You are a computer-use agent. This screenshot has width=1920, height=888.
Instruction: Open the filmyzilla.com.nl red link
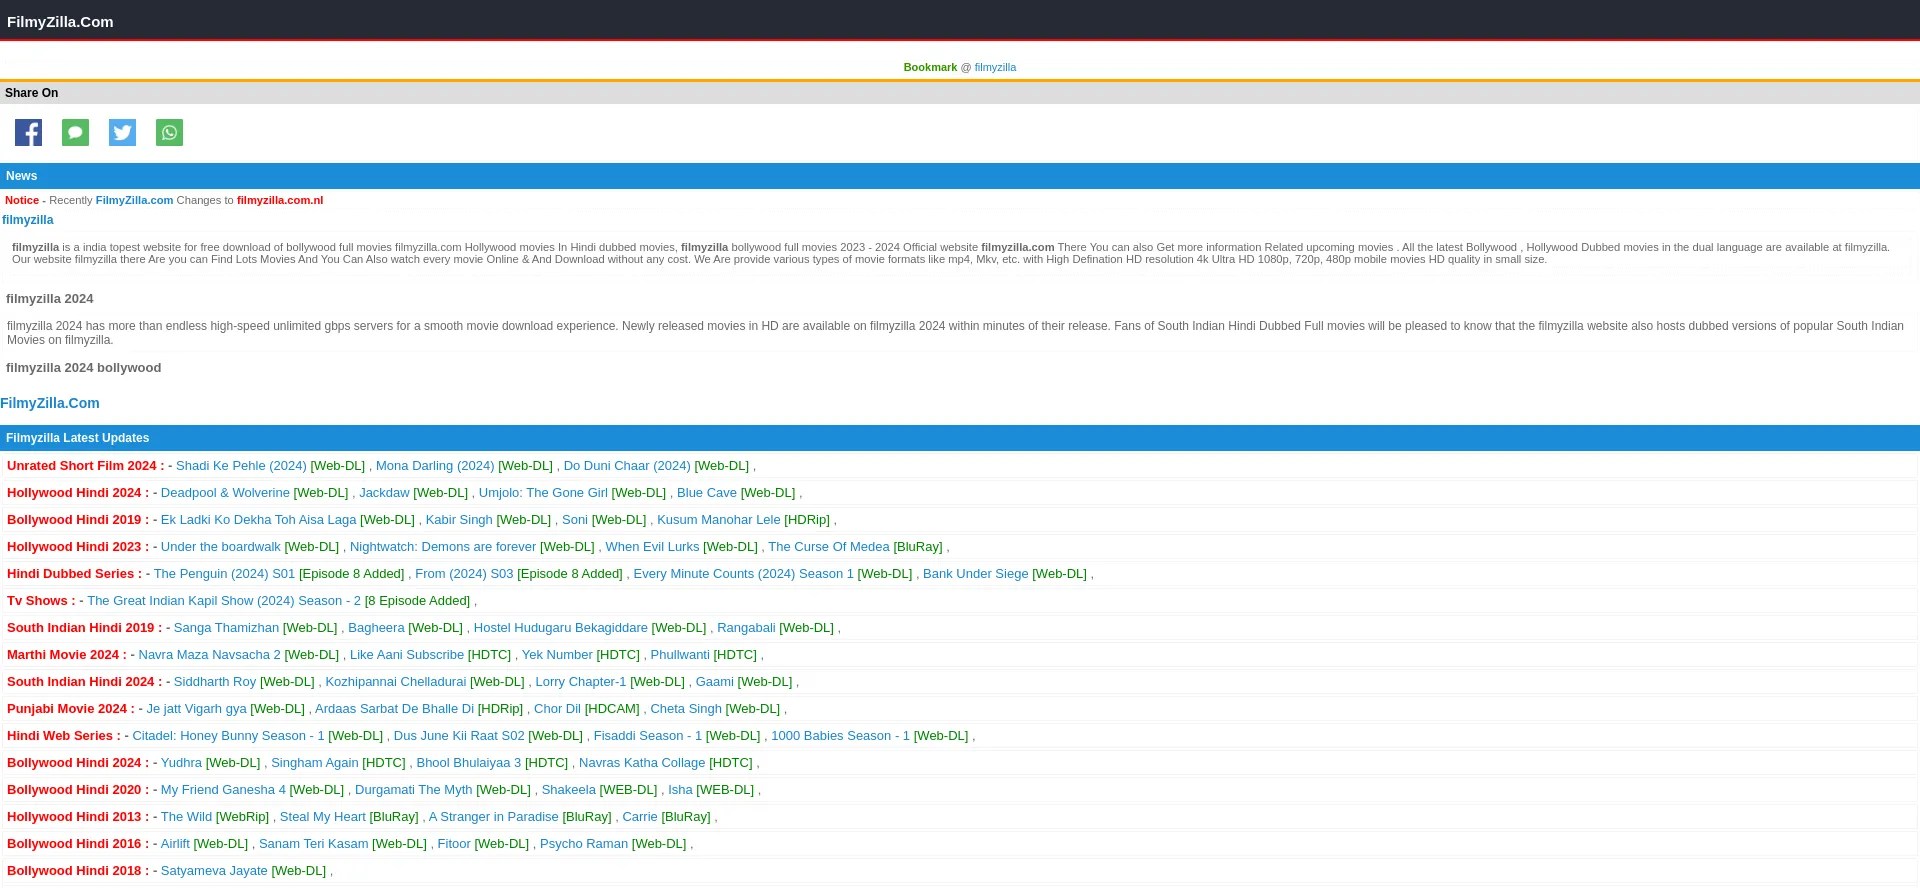(280, 200)
